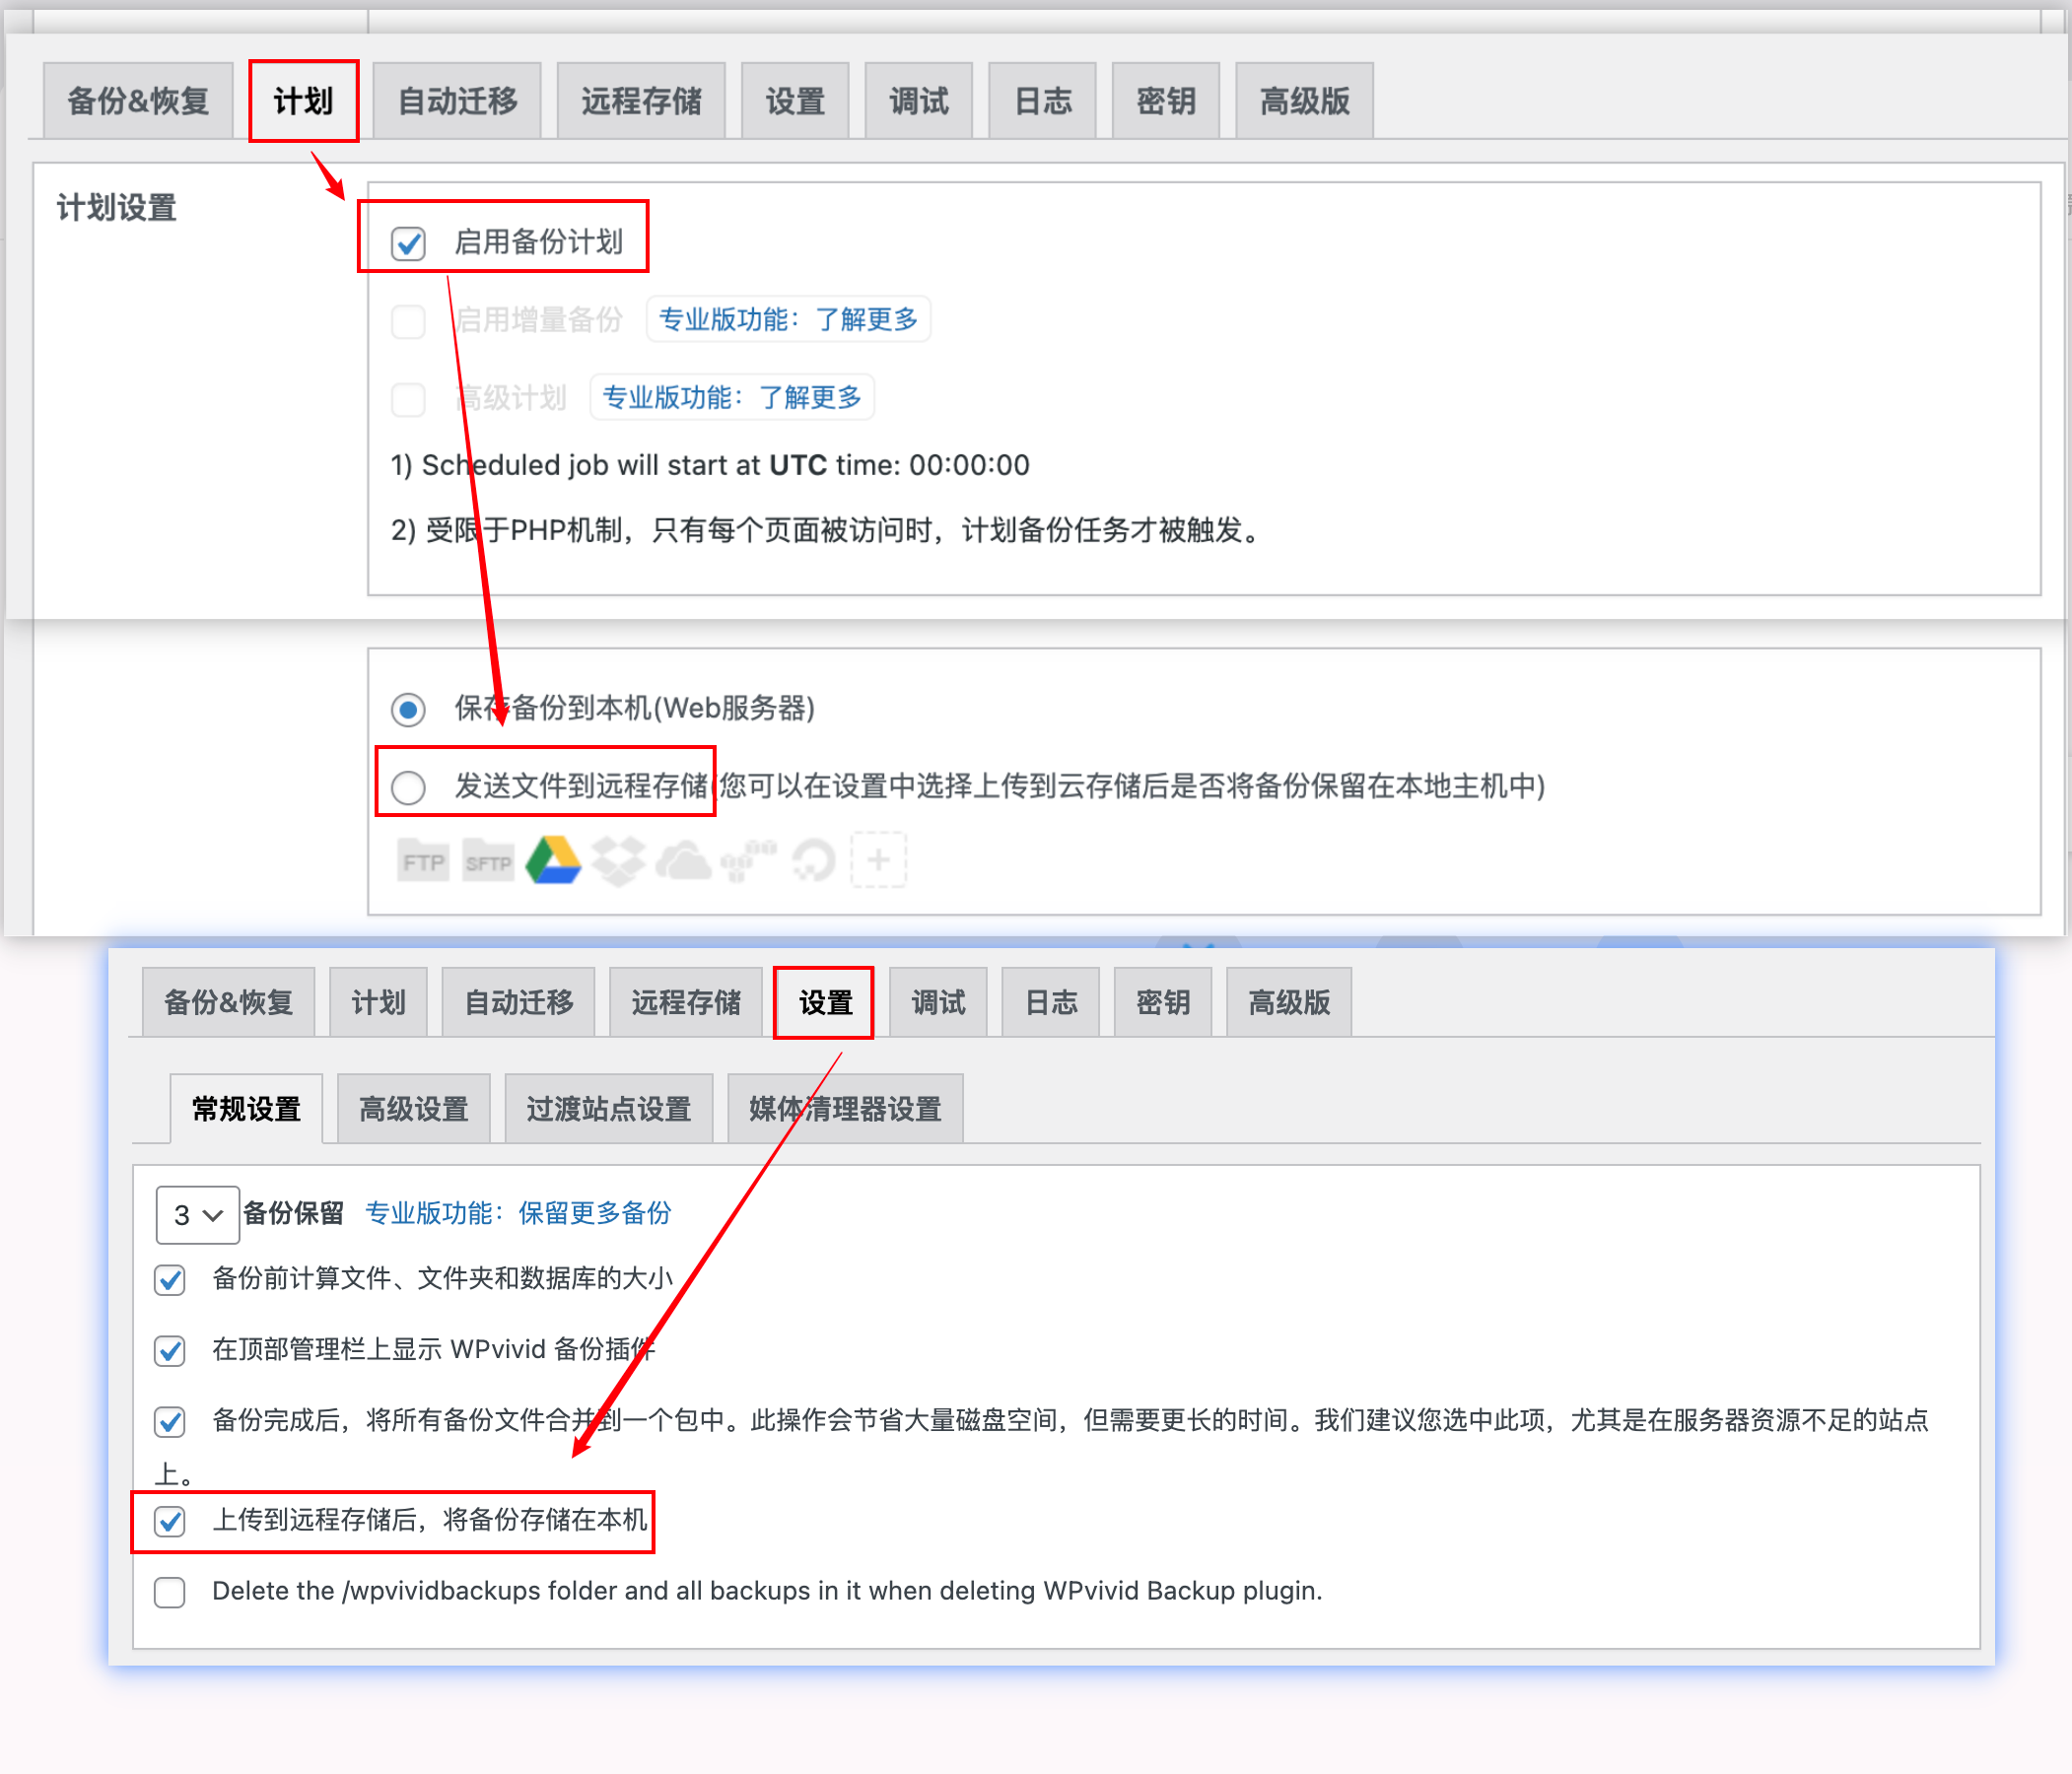This screenshot has height=1774, width=2072.
Task: Switch to 远程存储 tab in the lower window
Action: tap(686, 1002)
